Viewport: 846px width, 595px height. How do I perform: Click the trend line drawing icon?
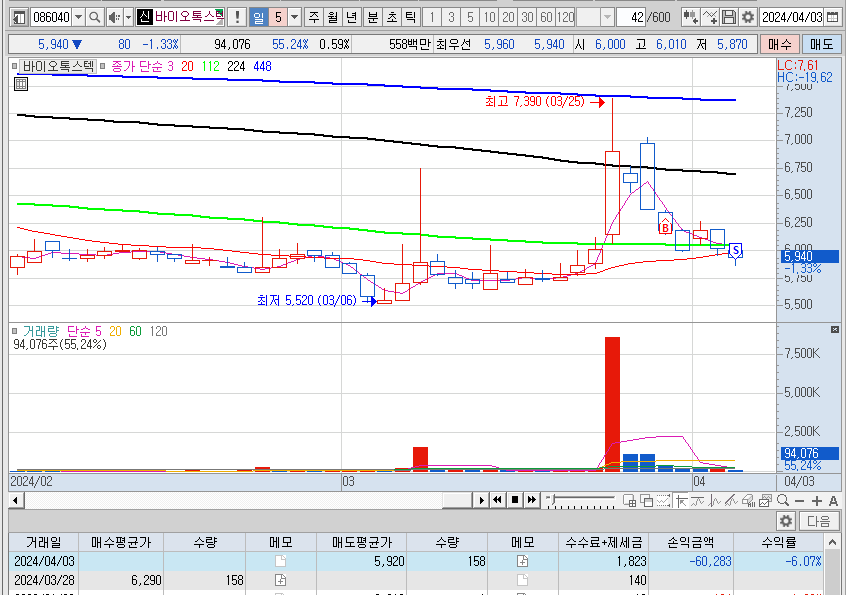point(697,501)
